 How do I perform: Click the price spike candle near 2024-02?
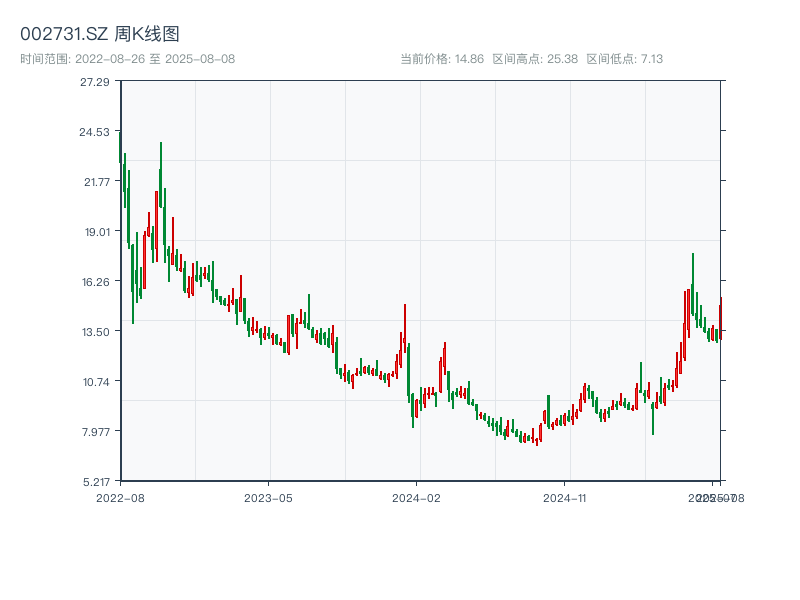[x=404, y=325]
